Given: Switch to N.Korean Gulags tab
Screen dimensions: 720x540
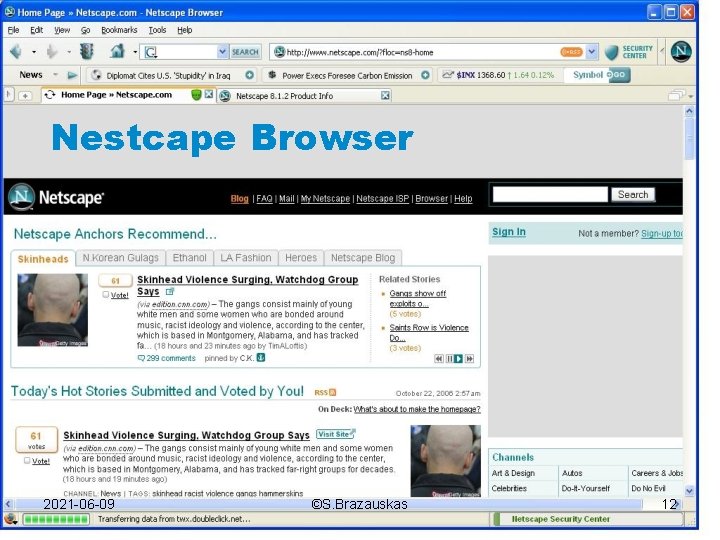Looking at the screenshot, I should click(x=120, y=258).
